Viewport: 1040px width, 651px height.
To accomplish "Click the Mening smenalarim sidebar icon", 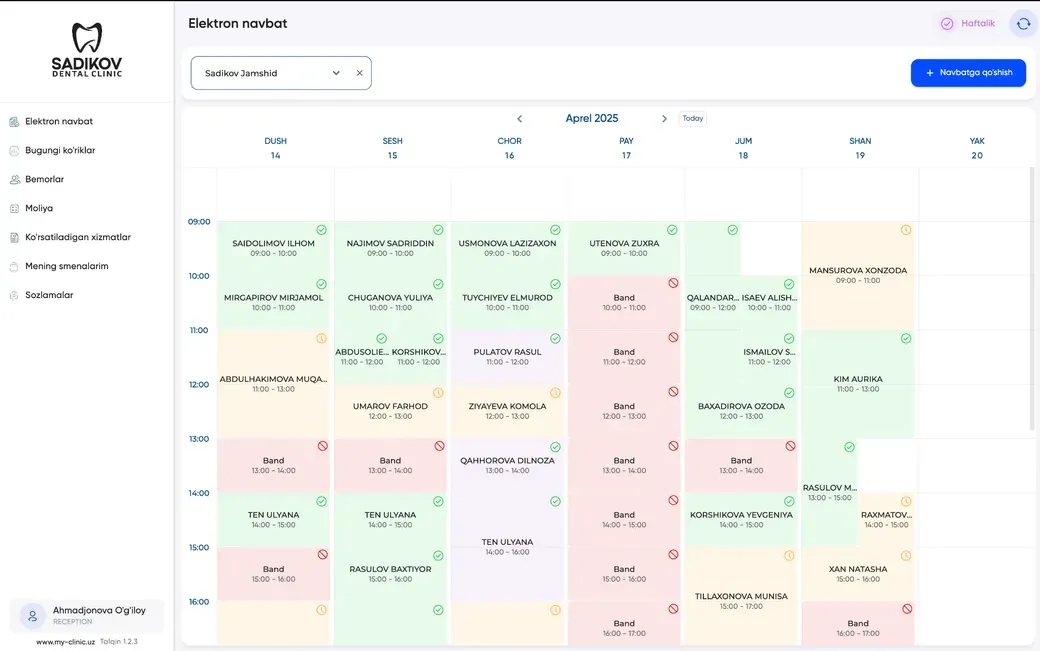I will 14,266.
